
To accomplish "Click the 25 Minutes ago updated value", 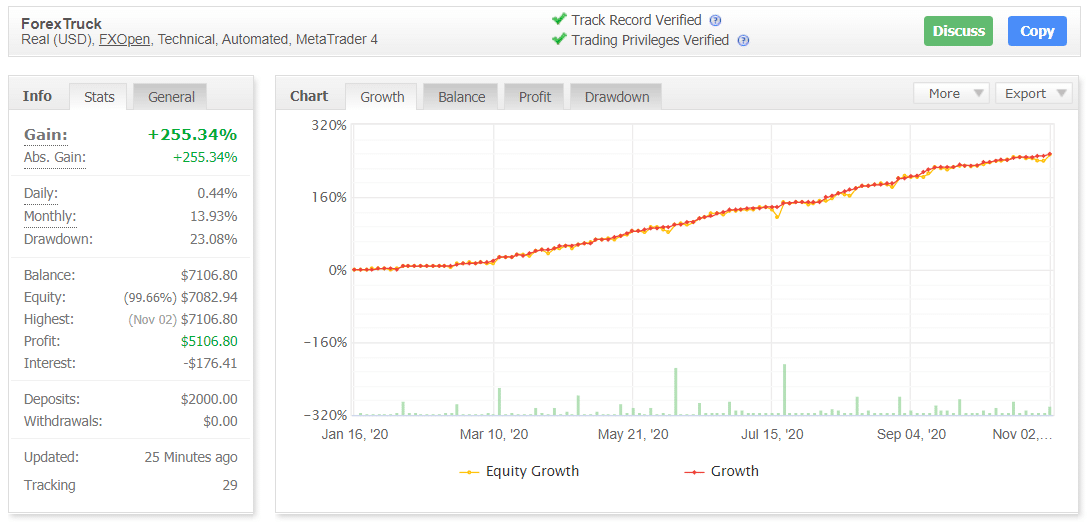I will pyautogui.click(x=191, y=458).
